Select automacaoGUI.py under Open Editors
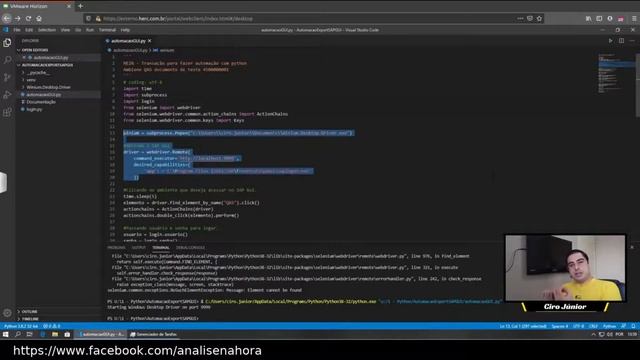640x360 pixels. click(x=51, y=58)
